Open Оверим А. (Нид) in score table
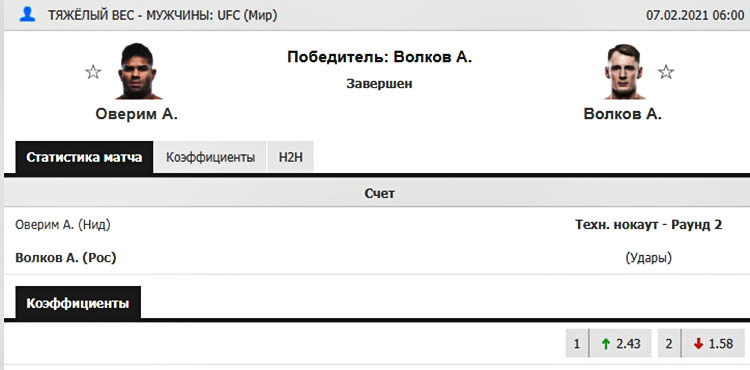Viewport: 750px width, 370px height. 63,225
